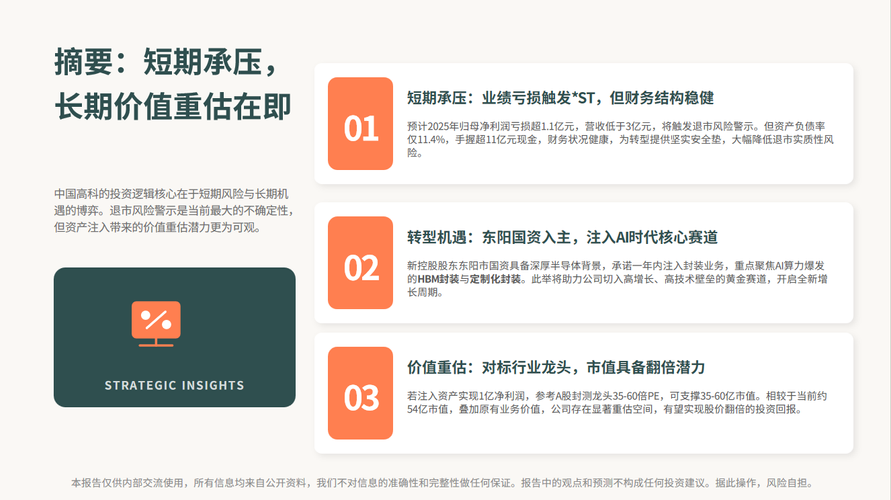891x500 pixels.
Task: Click text line 54亿市值，叠加原有业务价值
Action: (x=605, y=409)
